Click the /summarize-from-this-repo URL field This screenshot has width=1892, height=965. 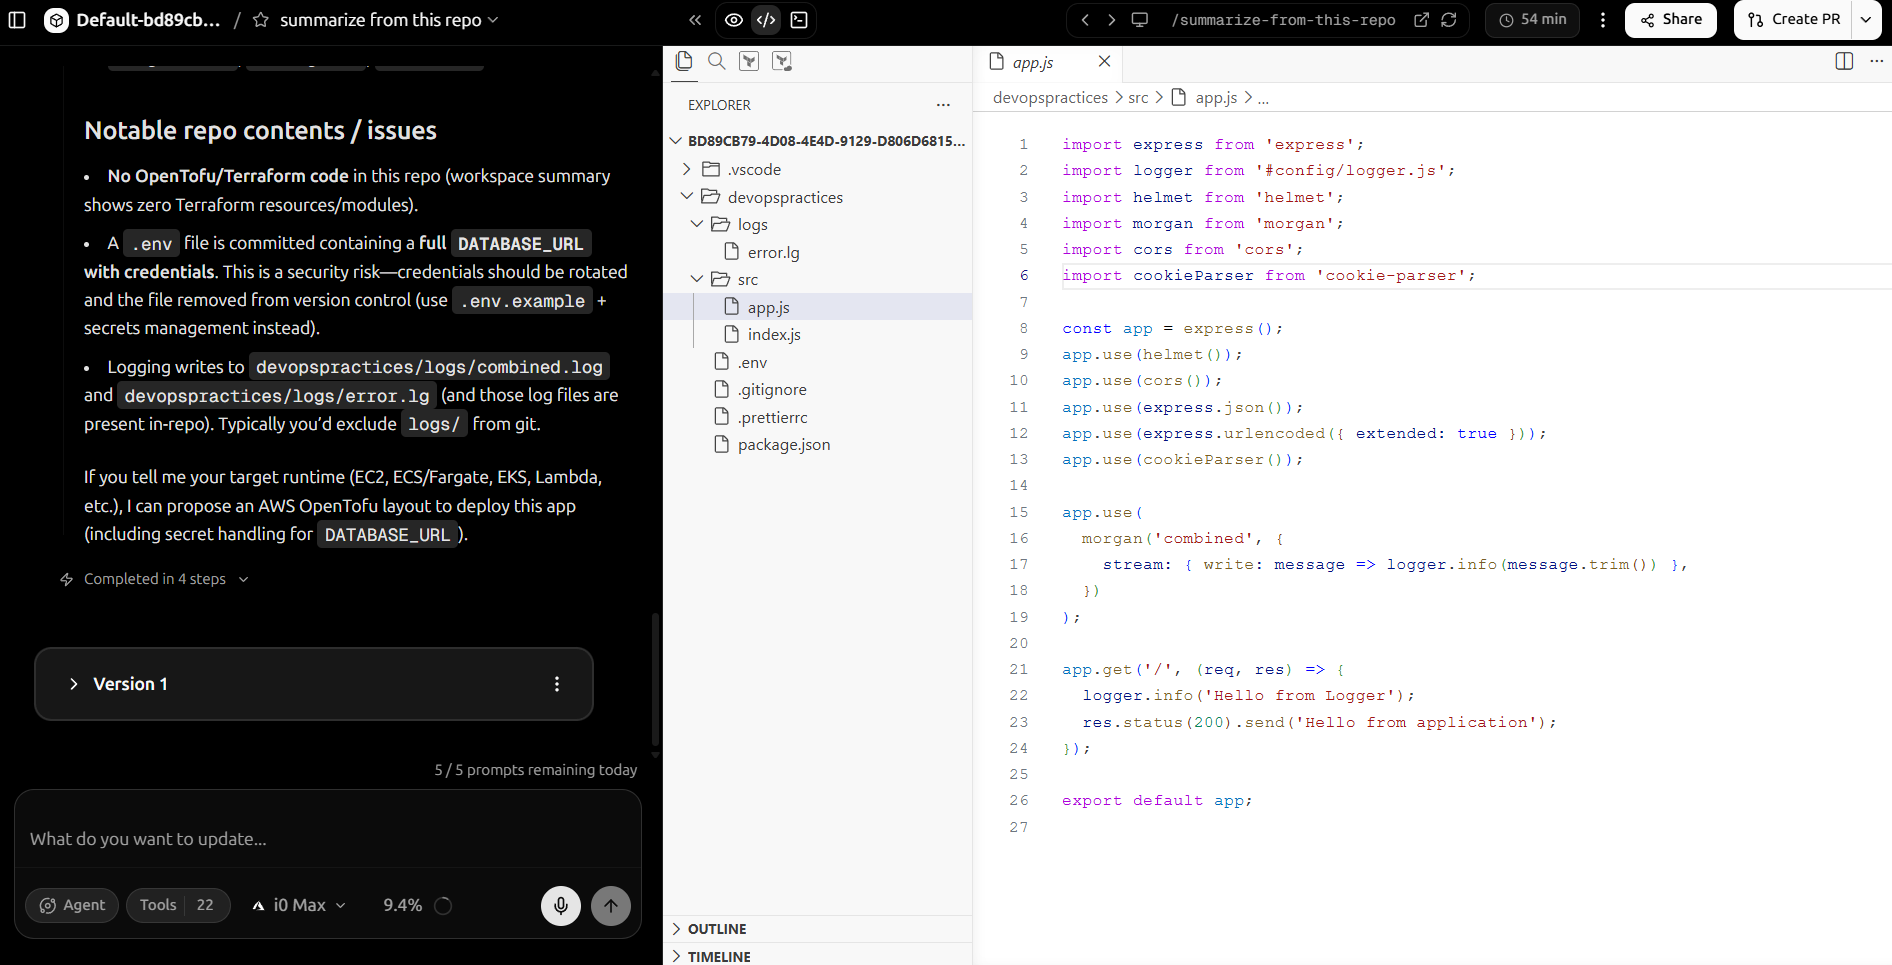pyautogui.click(x=1283, y=20)
